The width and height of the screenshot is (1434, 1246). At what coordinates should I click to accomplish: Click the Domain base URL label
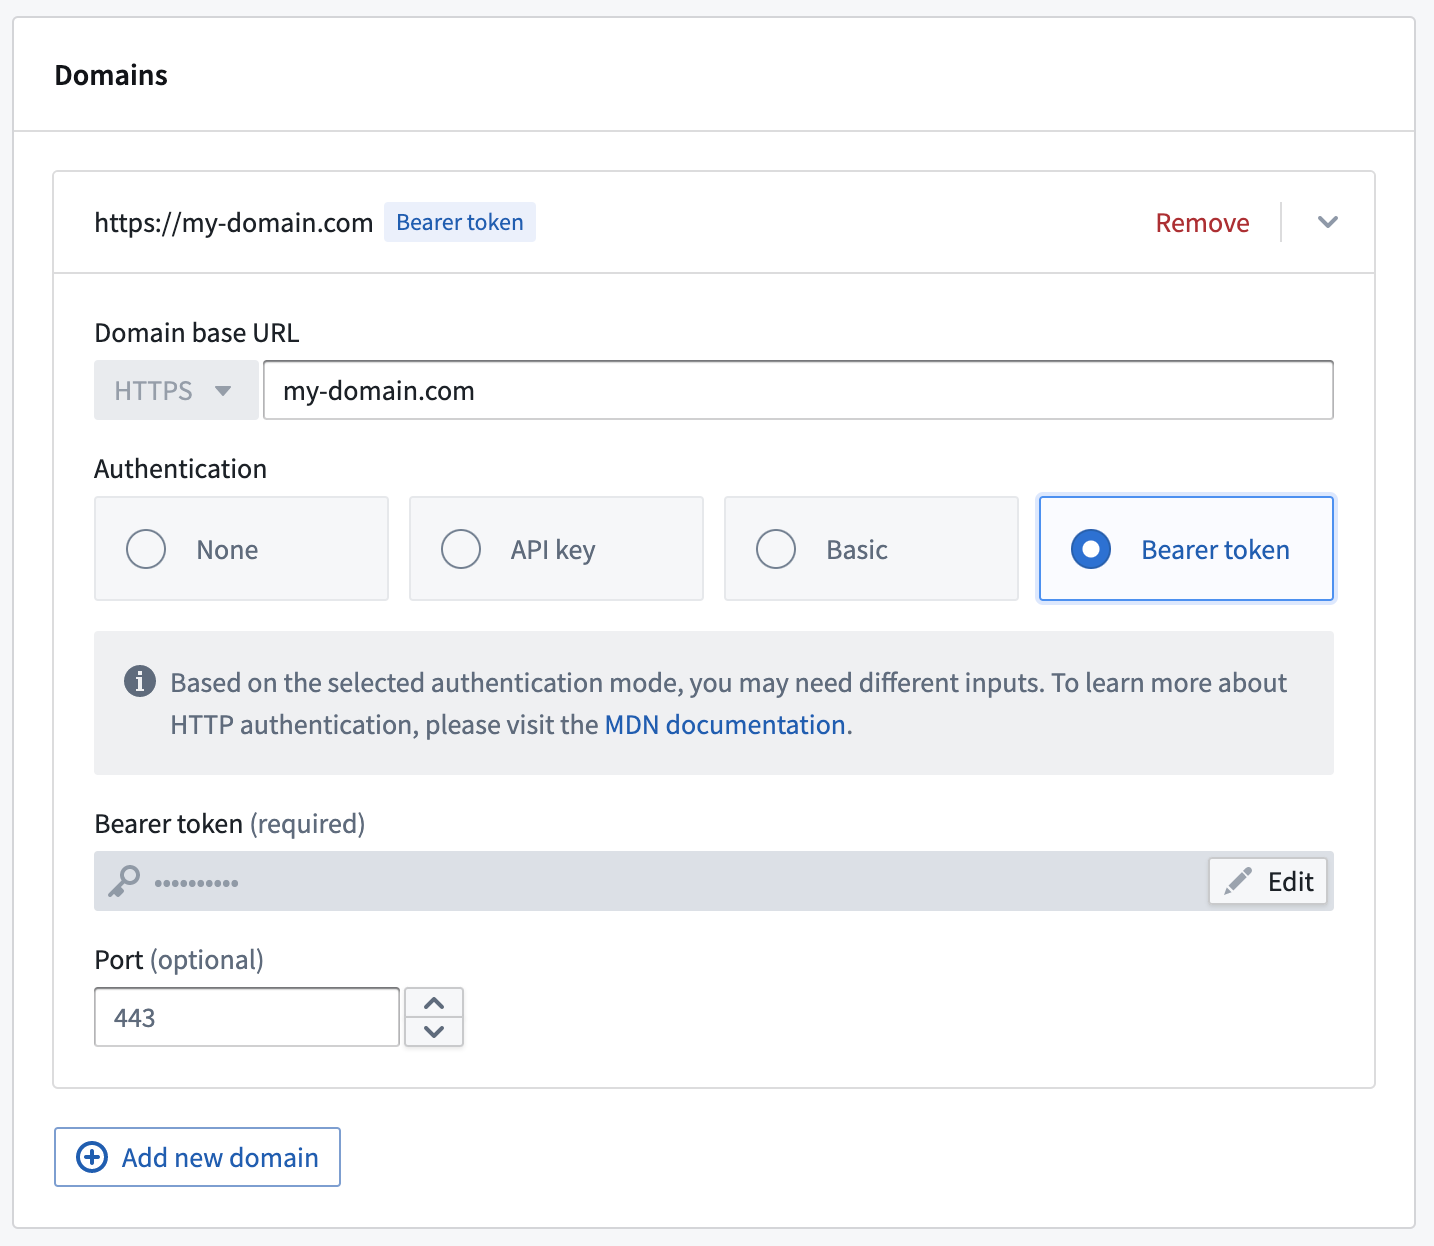pyautogui.click(x=197, y=333)
